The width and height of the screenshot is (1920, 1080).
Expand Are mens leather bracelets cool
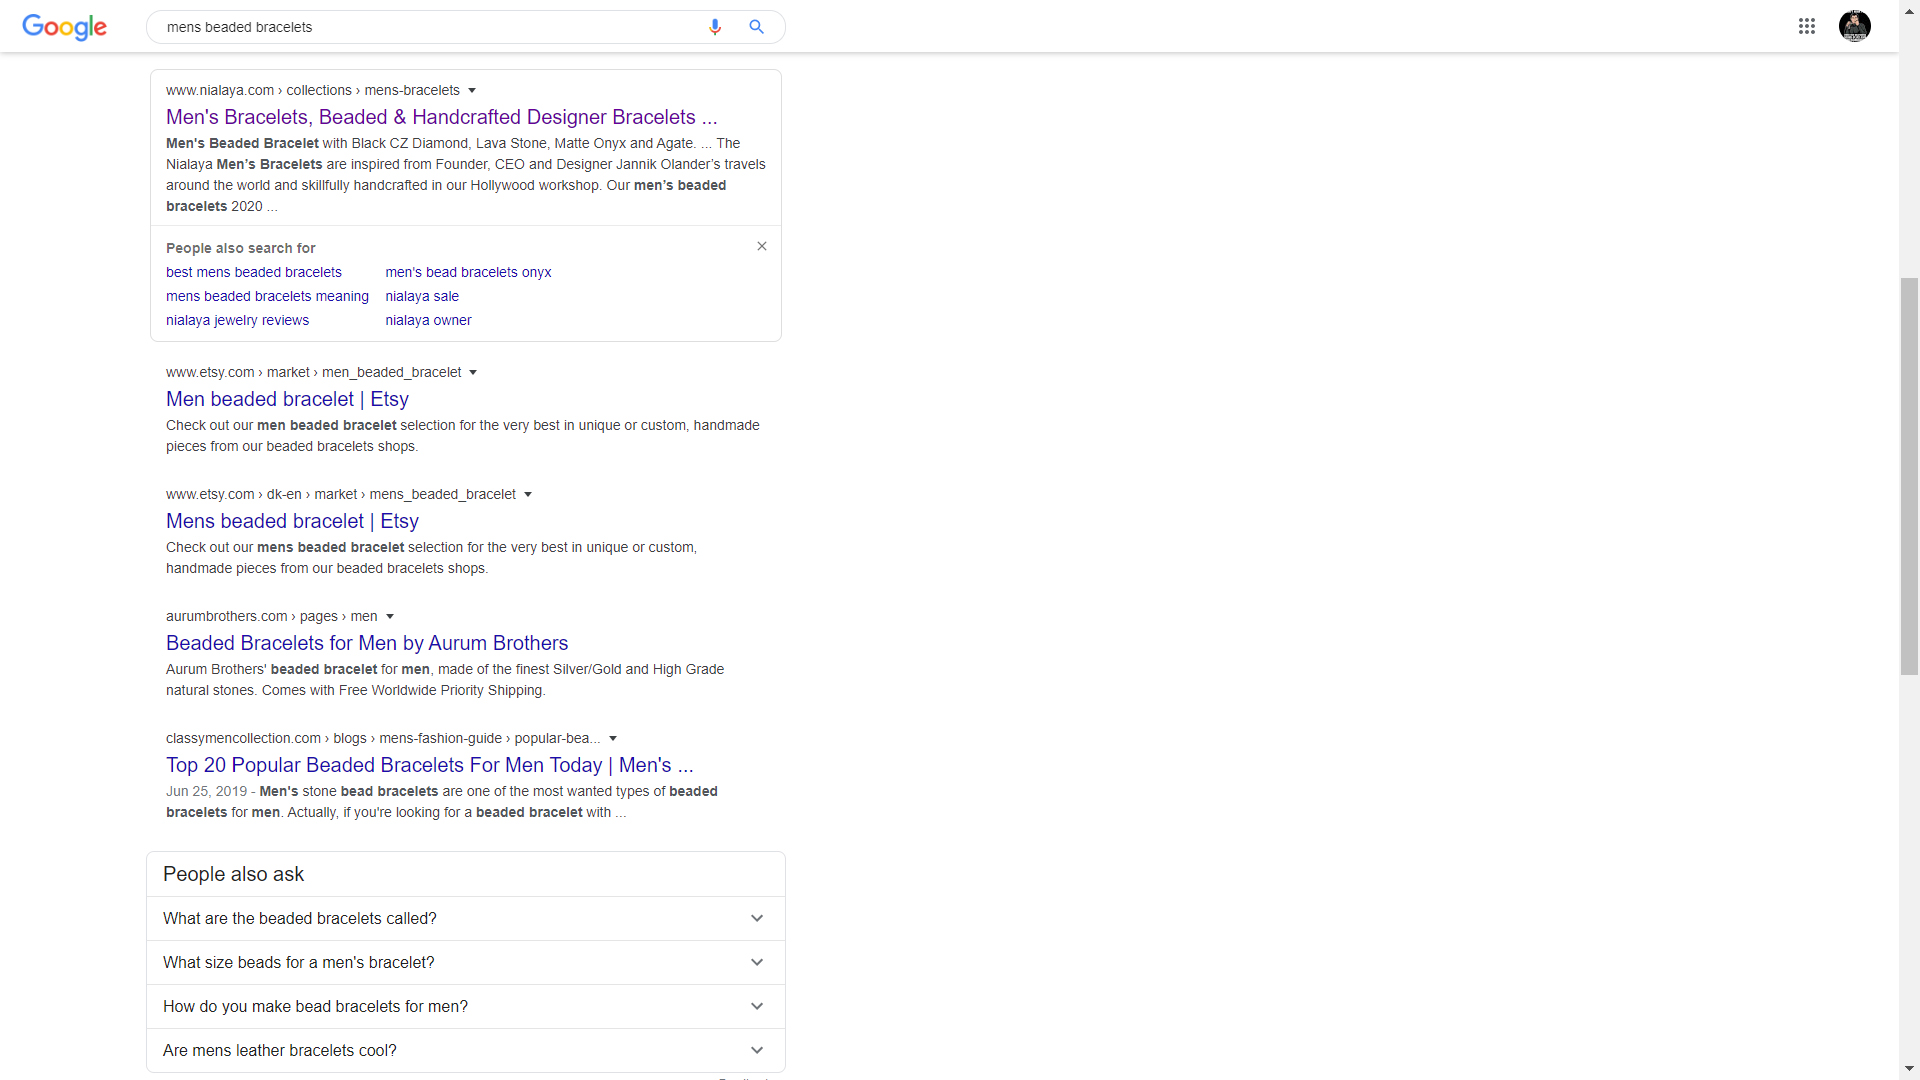(x=466, y=1050)
